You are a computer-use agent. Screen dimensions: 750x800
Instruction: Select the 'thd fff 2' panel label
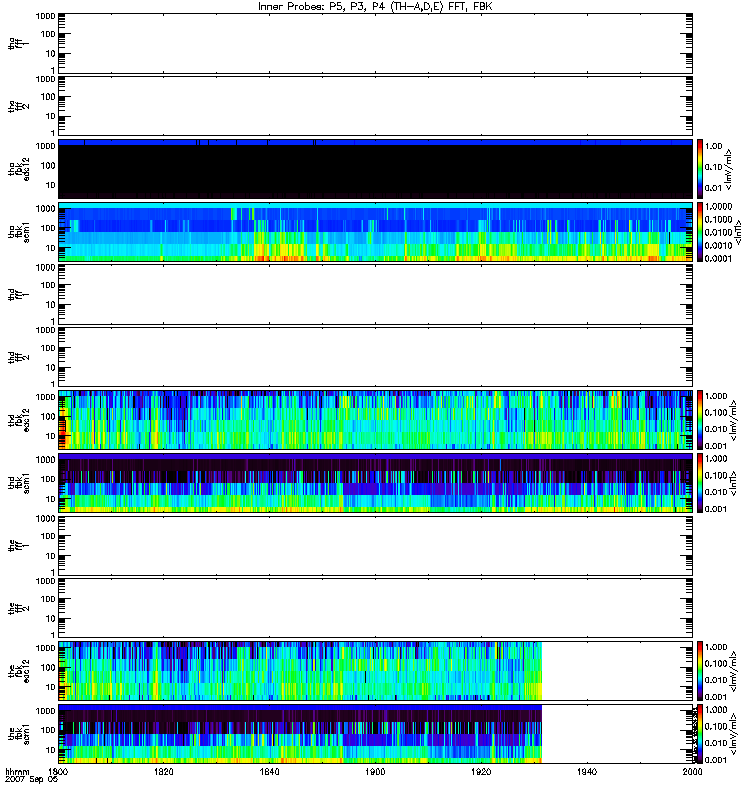coord(18,357)
